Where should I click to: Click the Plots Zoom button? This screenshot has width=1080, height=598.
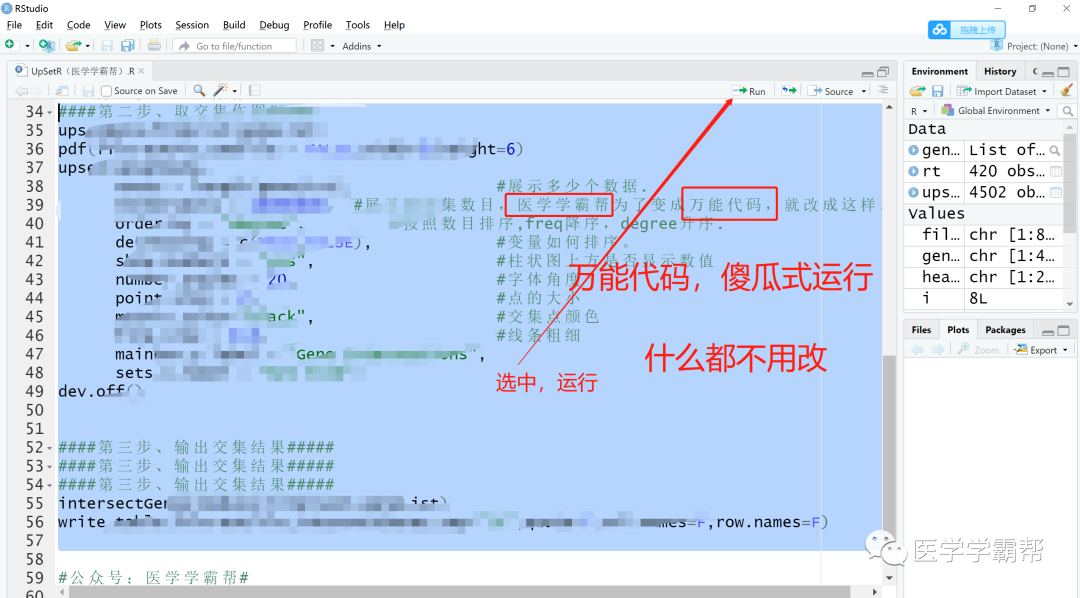pos(978,349)
